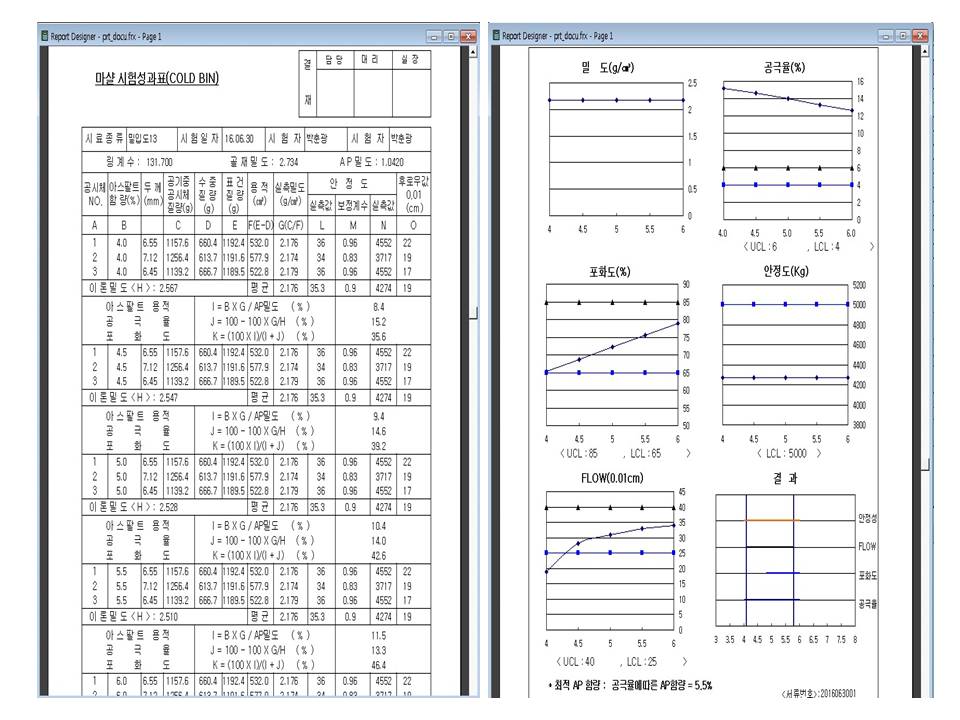Minimize the left Report Designer window
This screenshot has height=720, width=960.
(x=434, y=37)
